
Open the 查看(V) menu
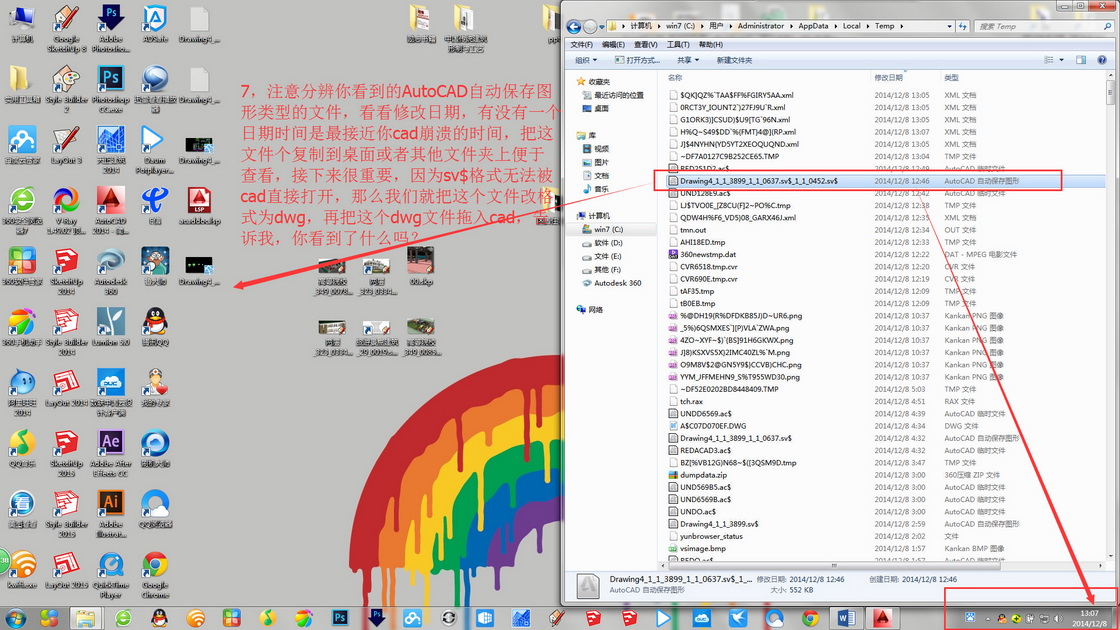tap(646, 44)
